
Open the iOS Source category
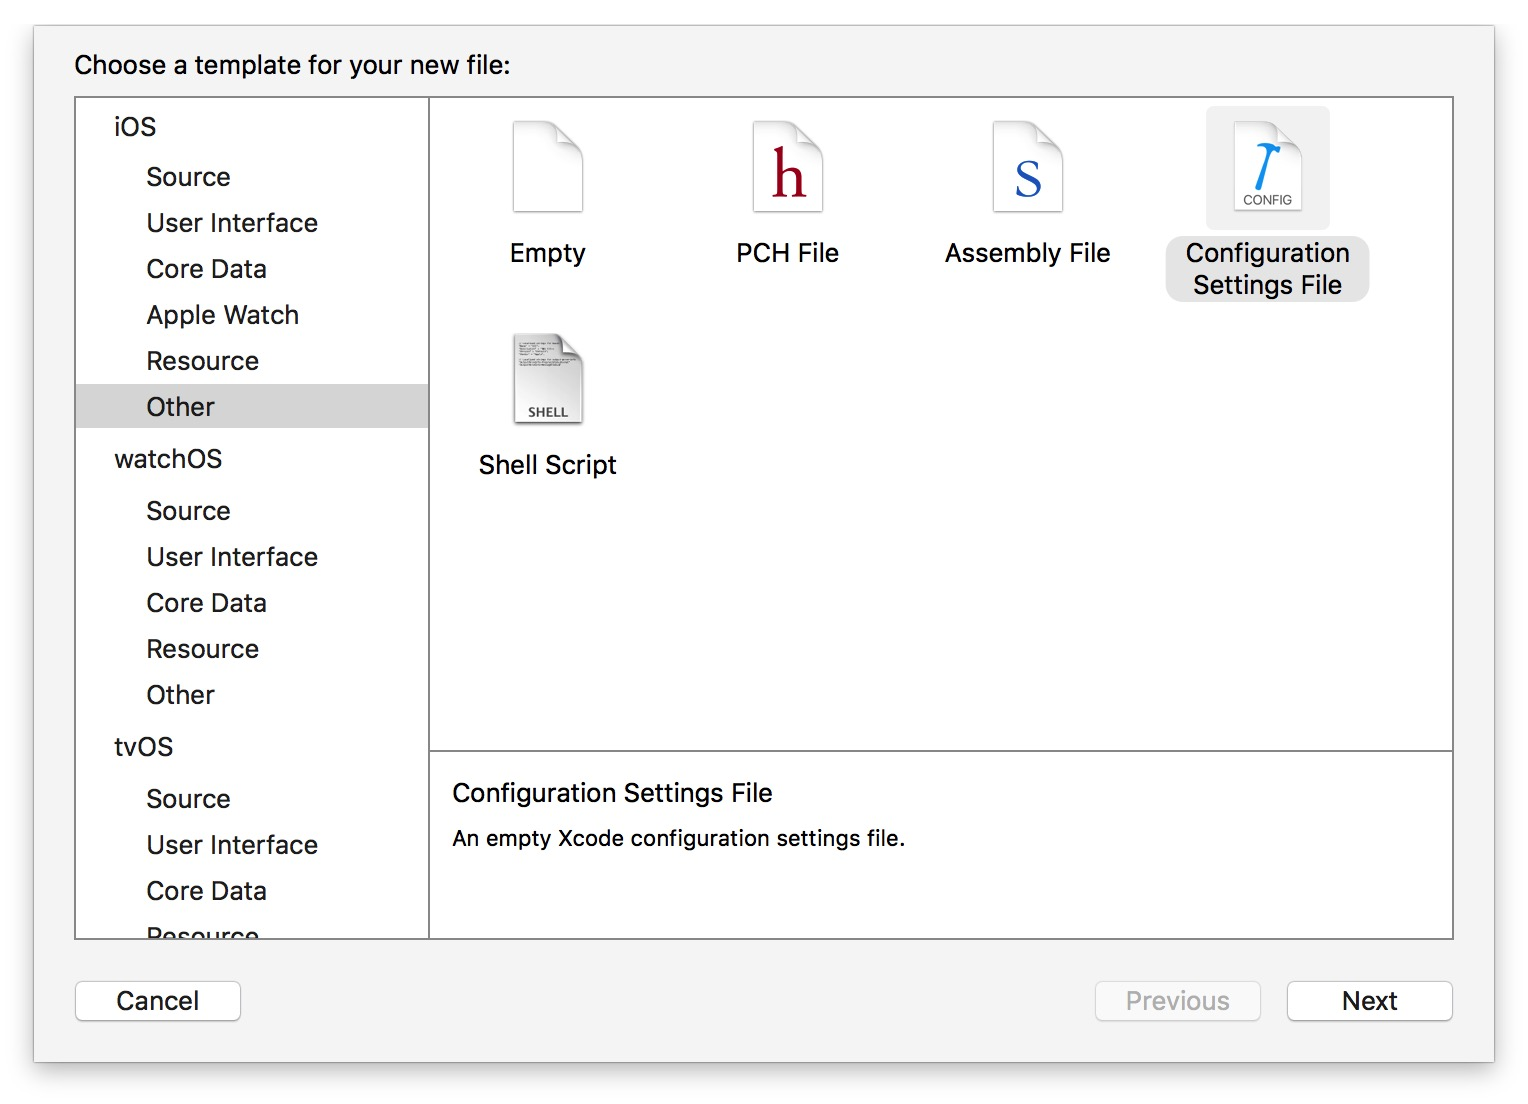[x=188, y=177]
